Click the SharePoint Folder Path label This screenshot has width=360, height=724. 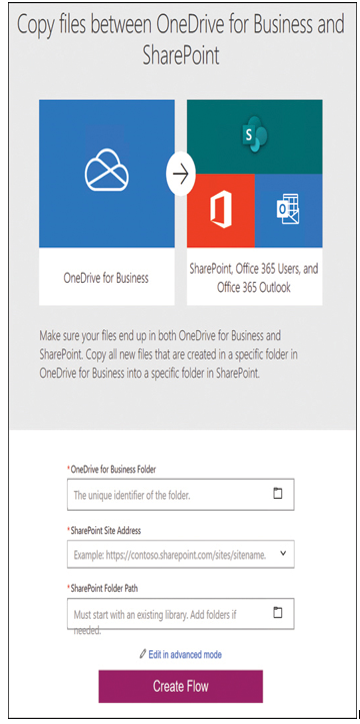click(x=104, y=588)
